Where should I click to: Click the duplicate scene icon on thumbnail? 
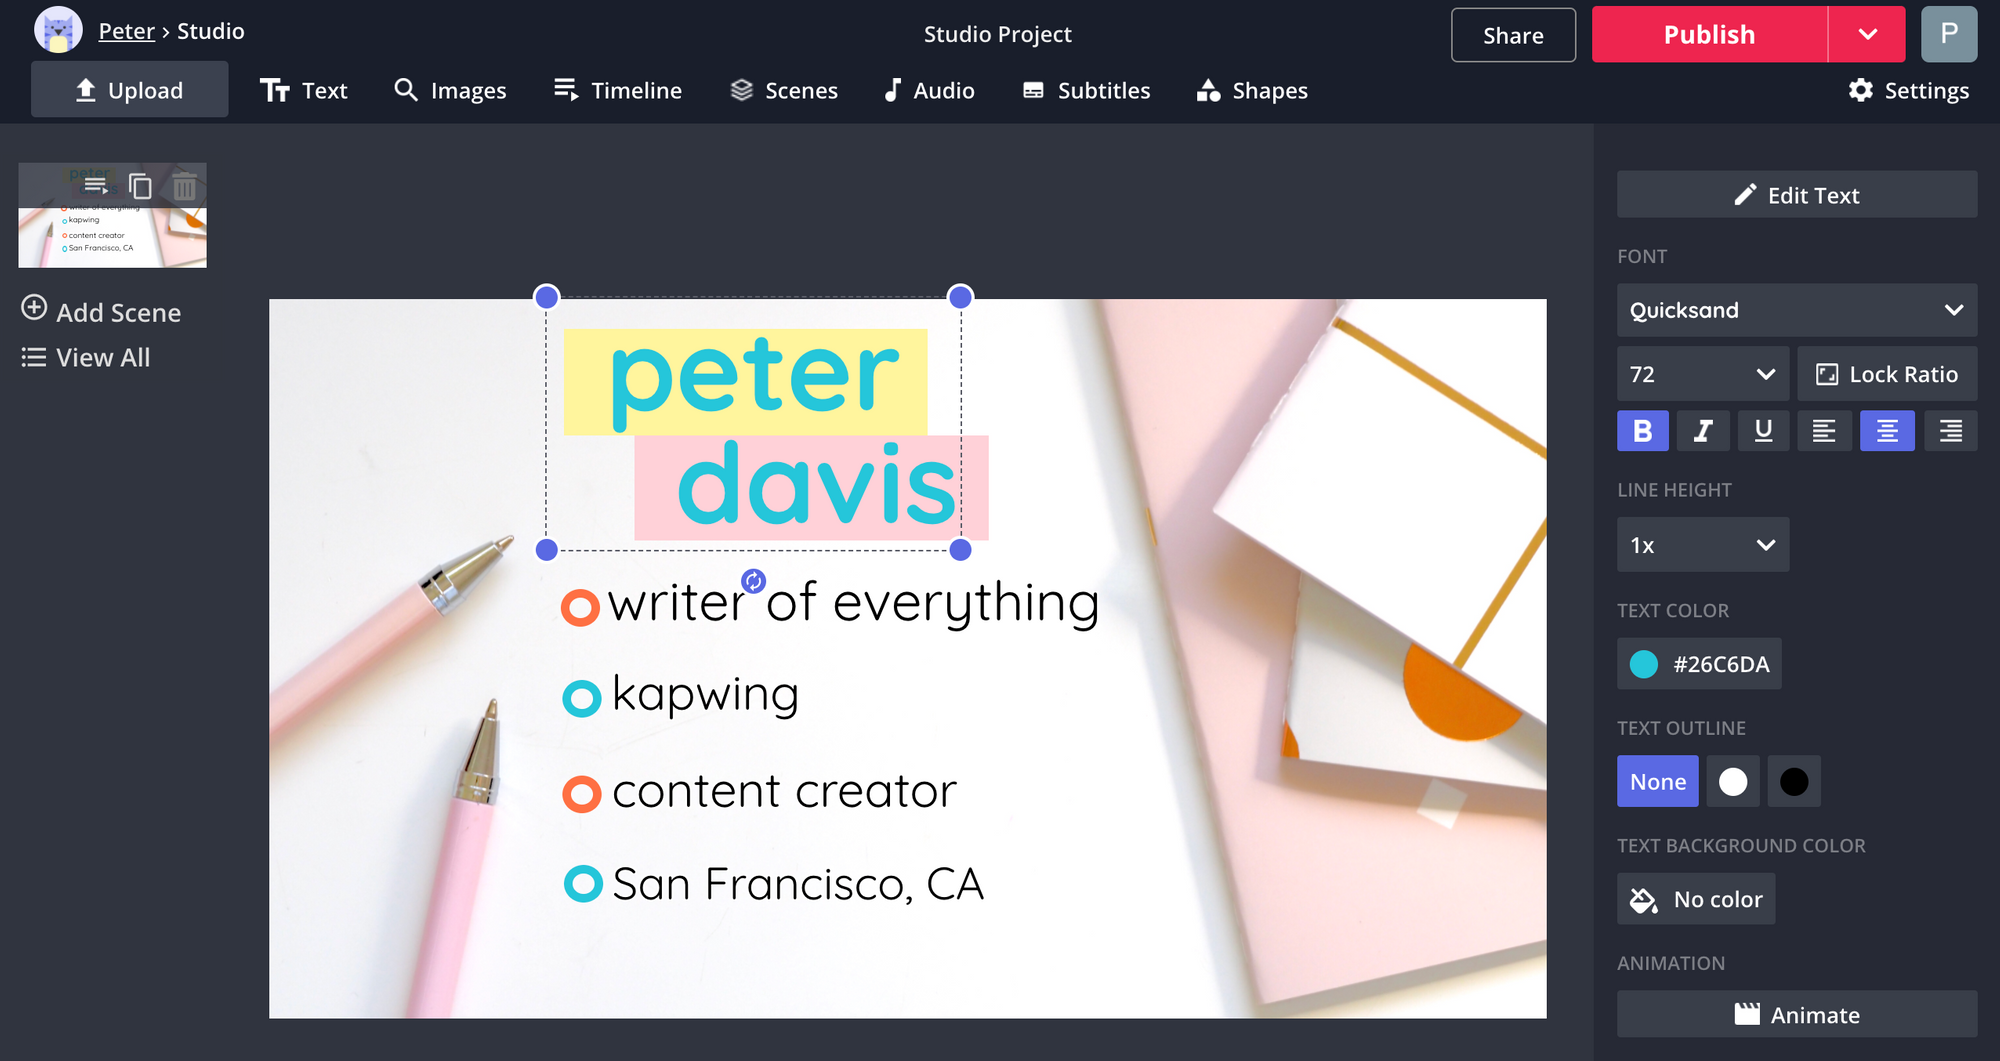click(x=140, y=186)
